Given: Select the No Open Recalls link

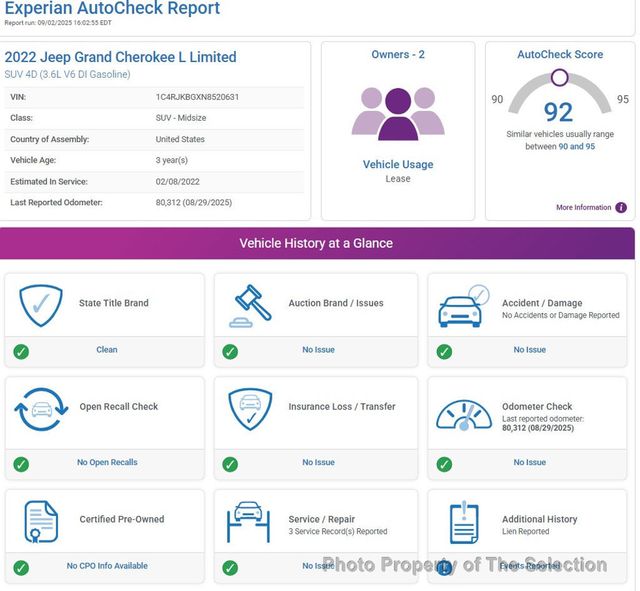Looking at the screenshot, I should pyautogui.click(x=107, y=463).
